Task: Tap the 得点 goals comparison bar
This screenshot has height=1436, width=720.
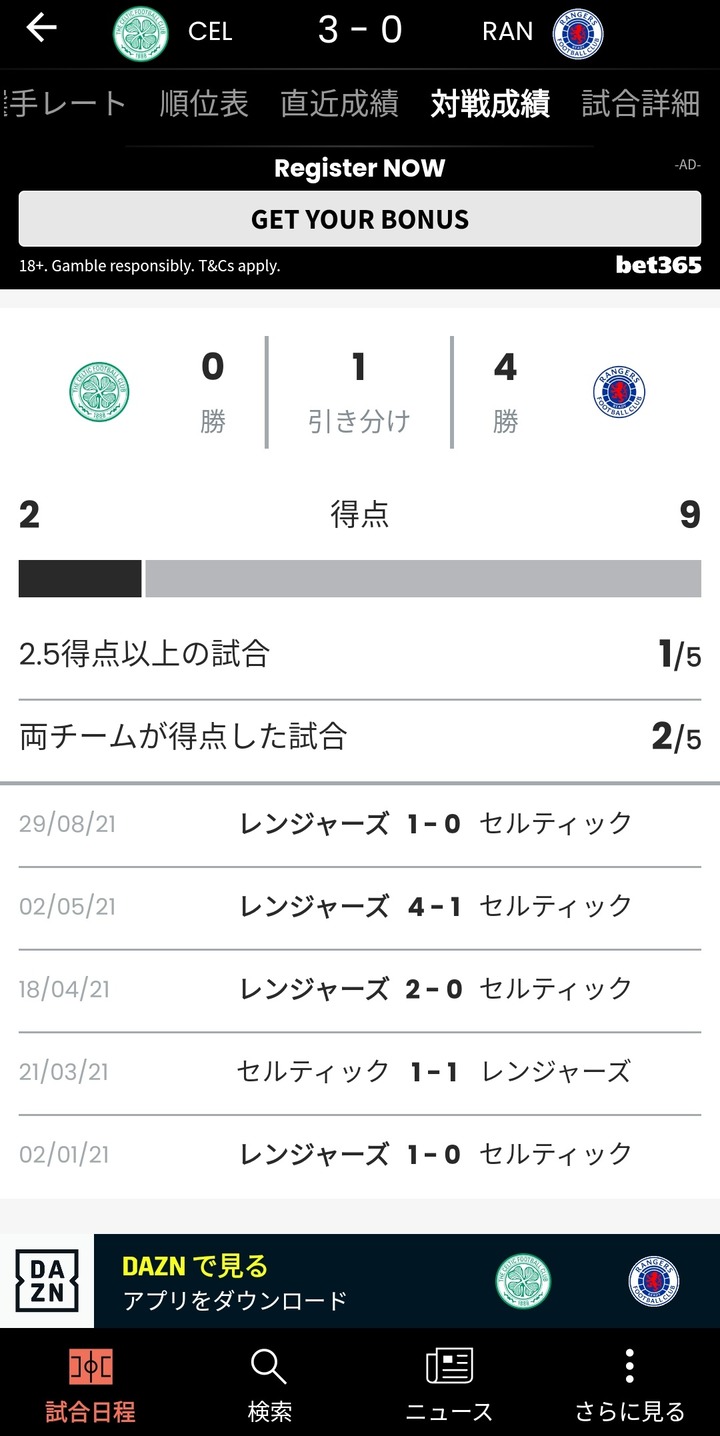Action: [x=360, y=579]
